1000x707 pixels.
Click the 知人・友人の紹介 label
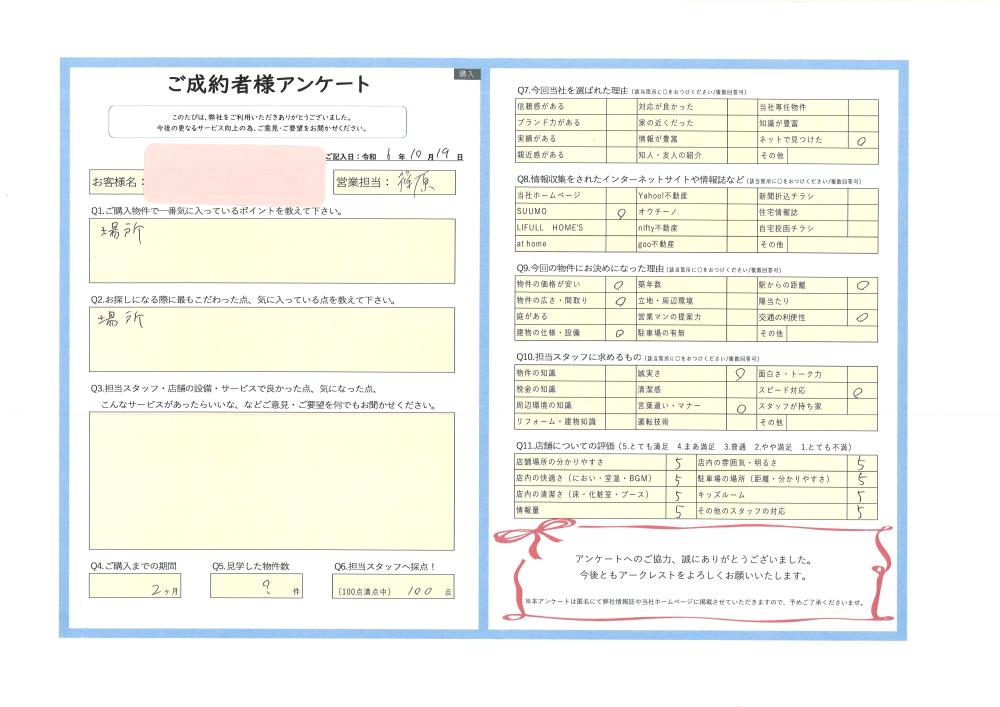670,155
